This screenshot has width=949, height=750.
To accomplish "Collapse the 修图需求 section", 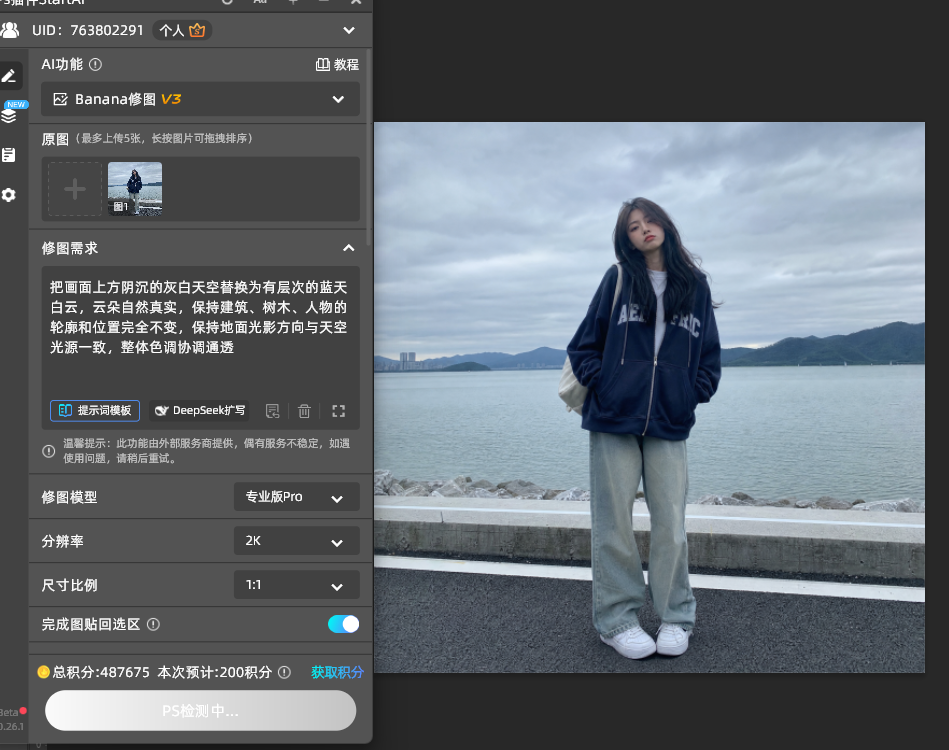I will click(x=349, y=248).
